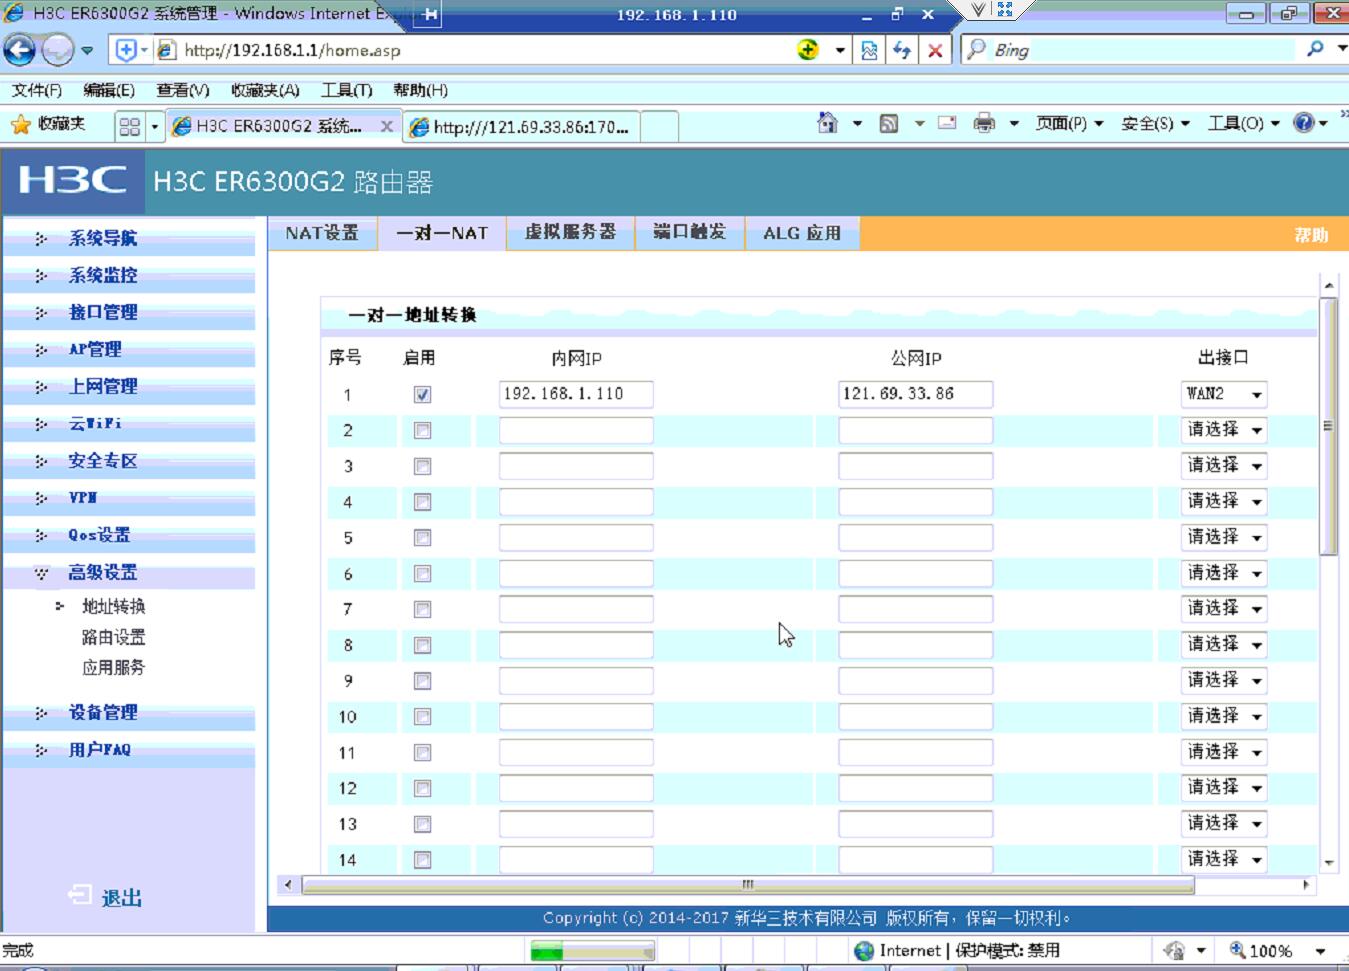This screenshot has width=1349, height=971.
Task: Click the Compatibility View icon
Action: (869, 50)
